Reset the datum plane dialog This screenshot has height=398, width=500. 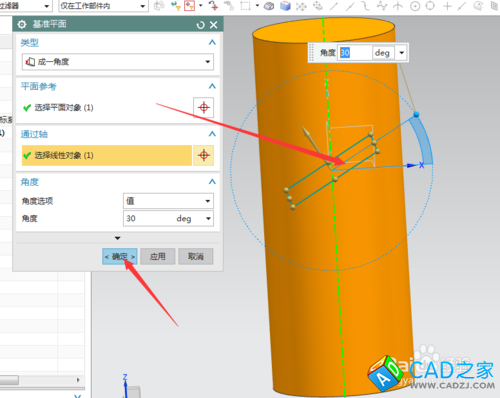[200, 25]
